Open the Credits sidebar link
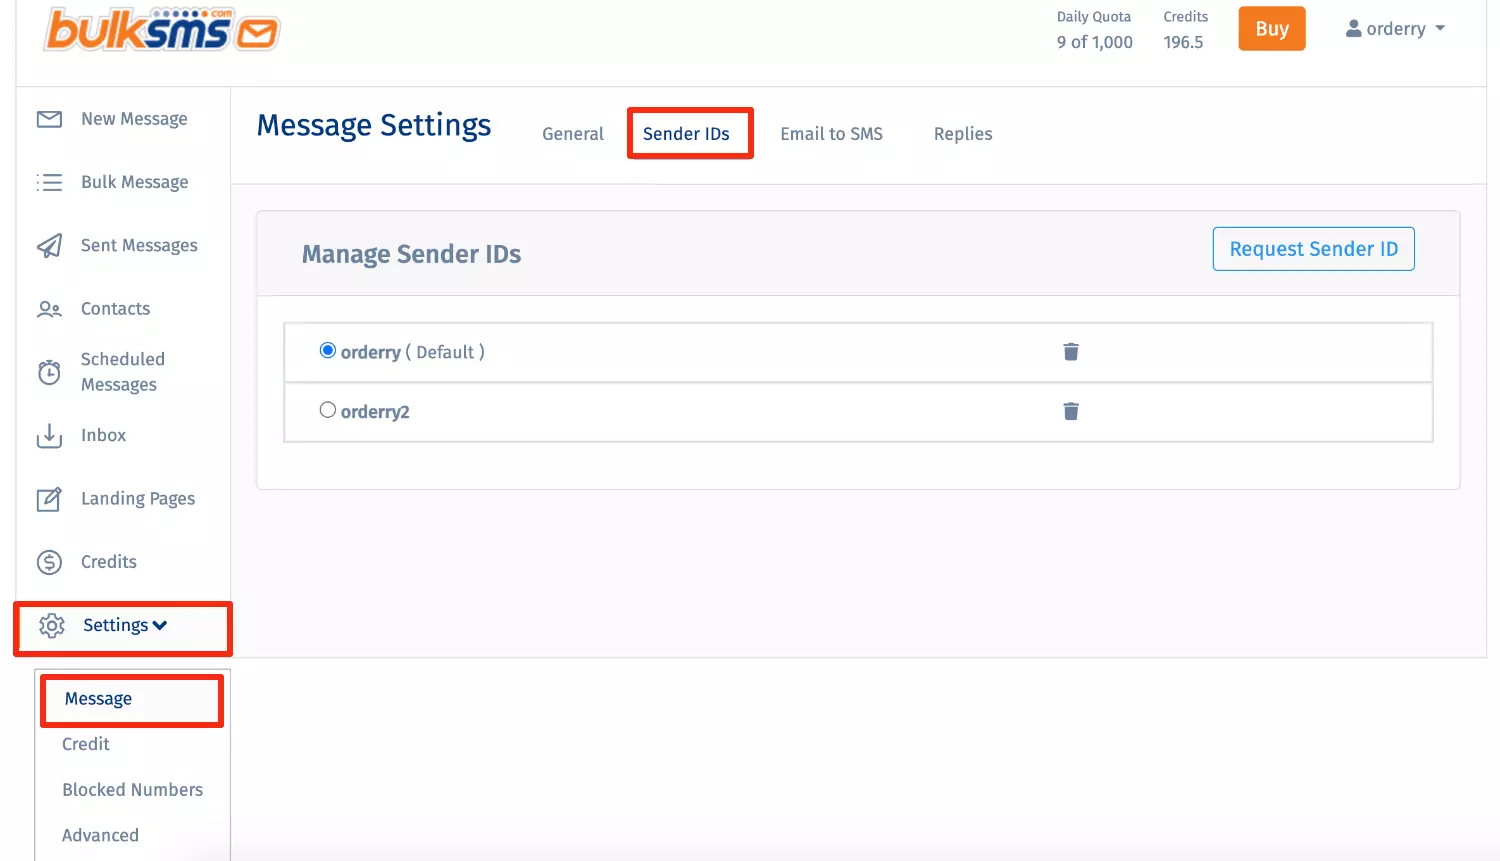 (109, 562)
